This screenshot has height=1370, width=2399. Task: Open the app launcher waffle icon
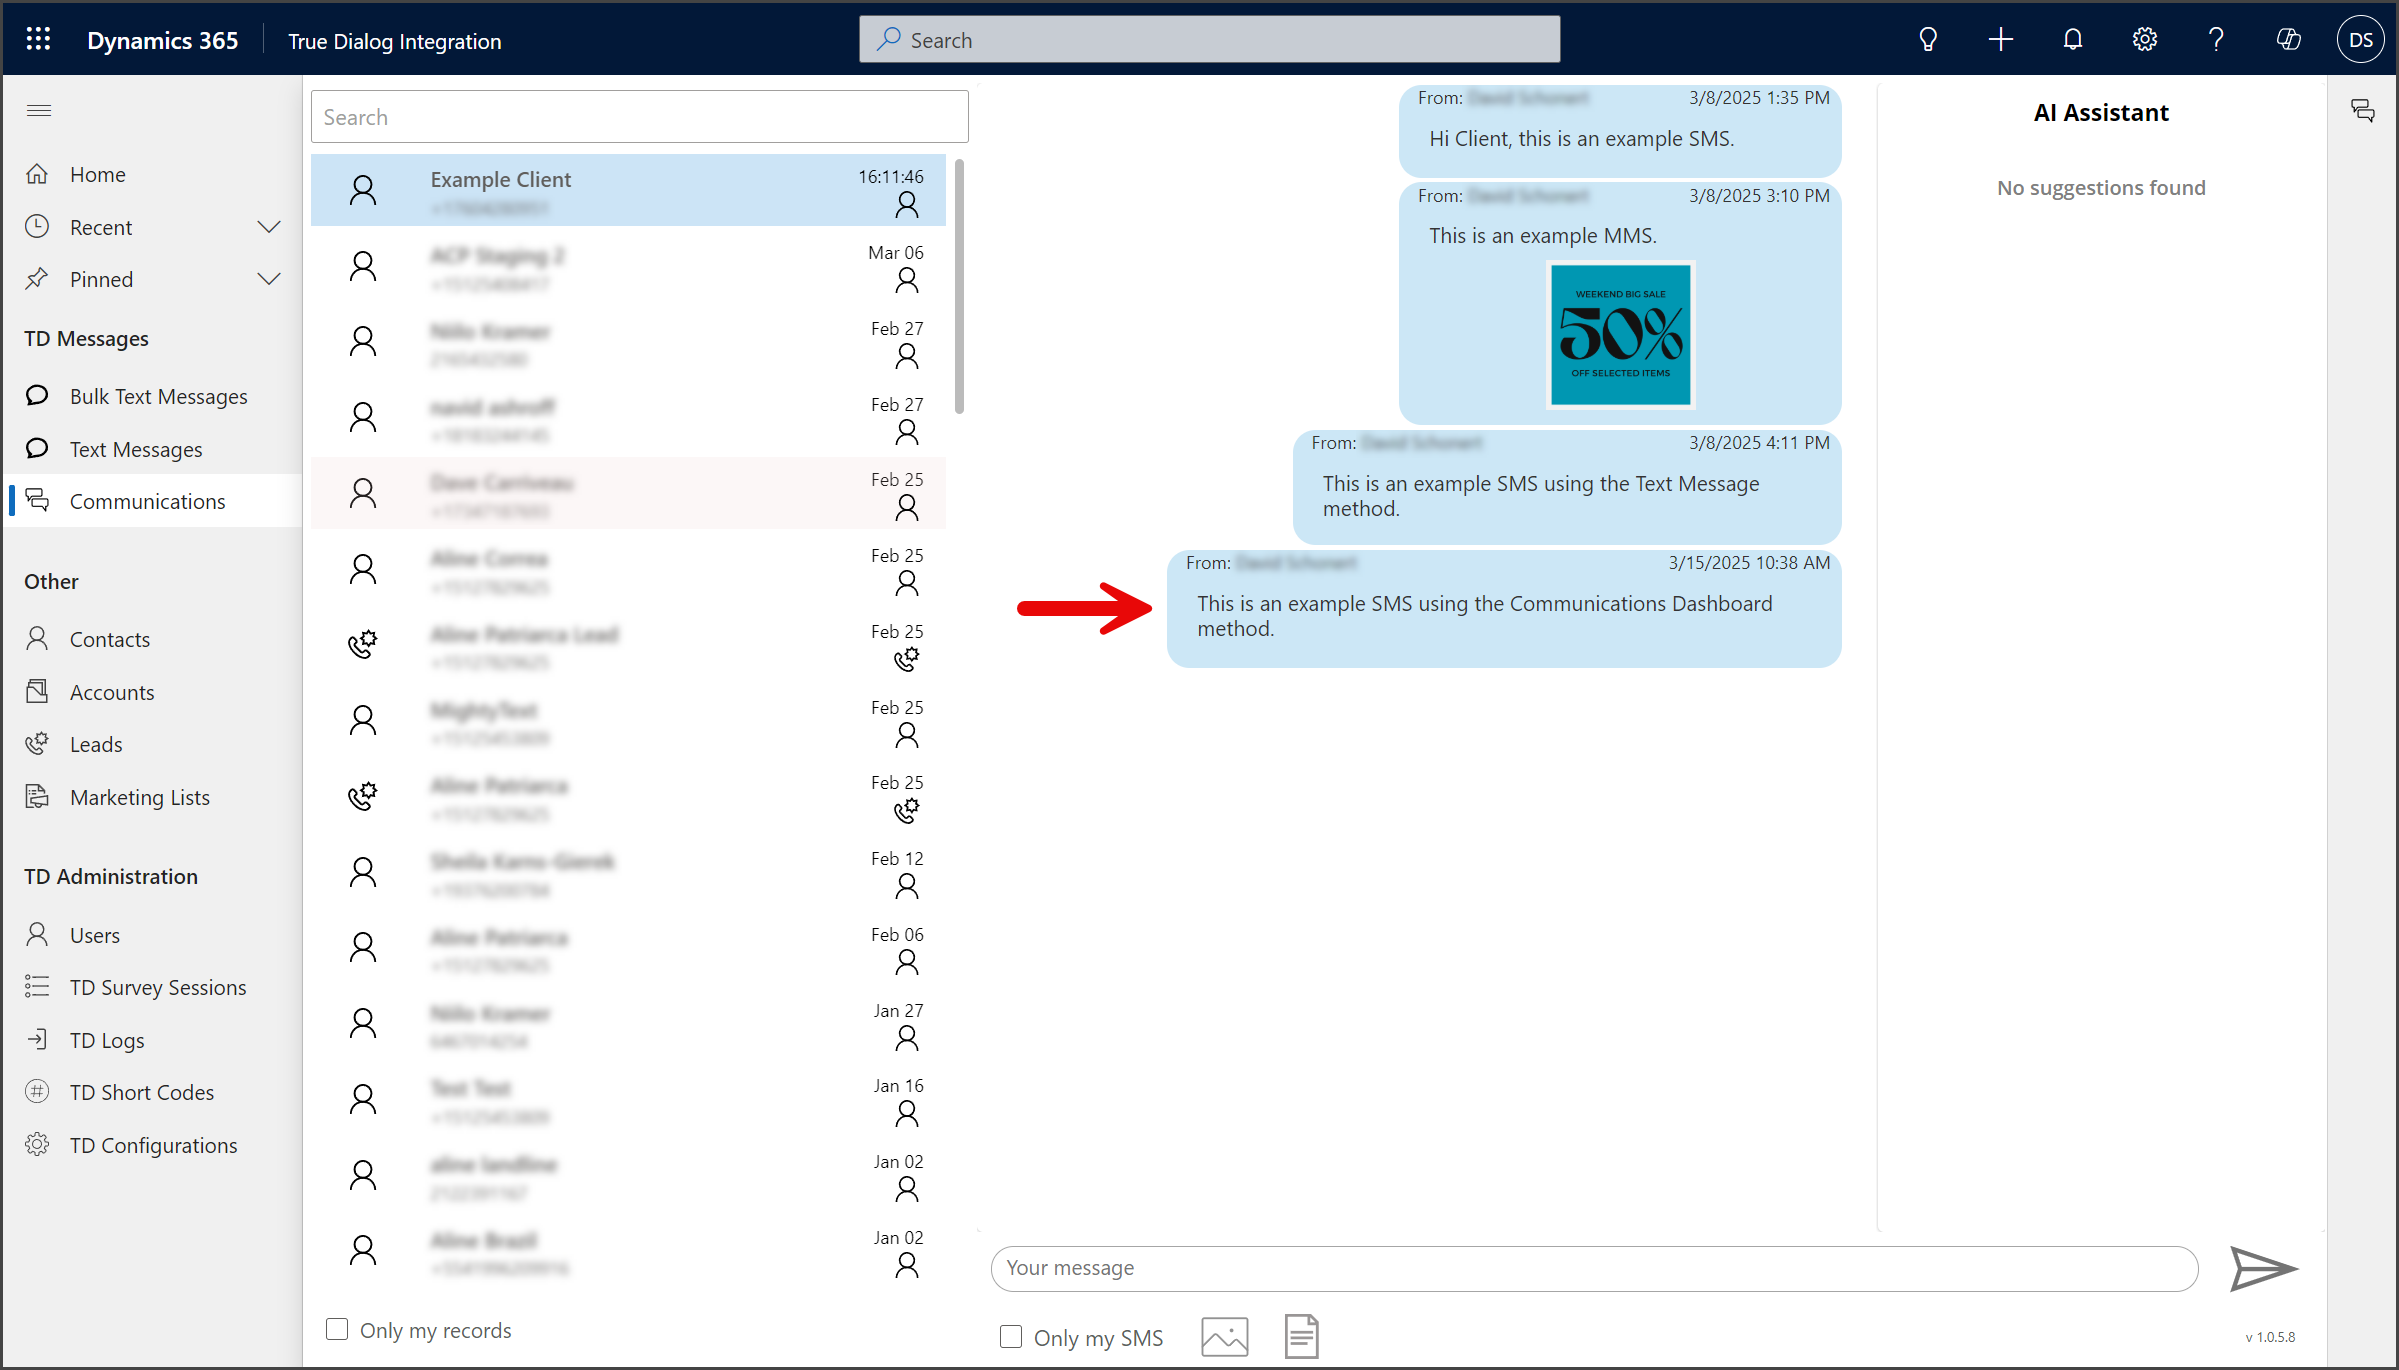click(38, 40)
